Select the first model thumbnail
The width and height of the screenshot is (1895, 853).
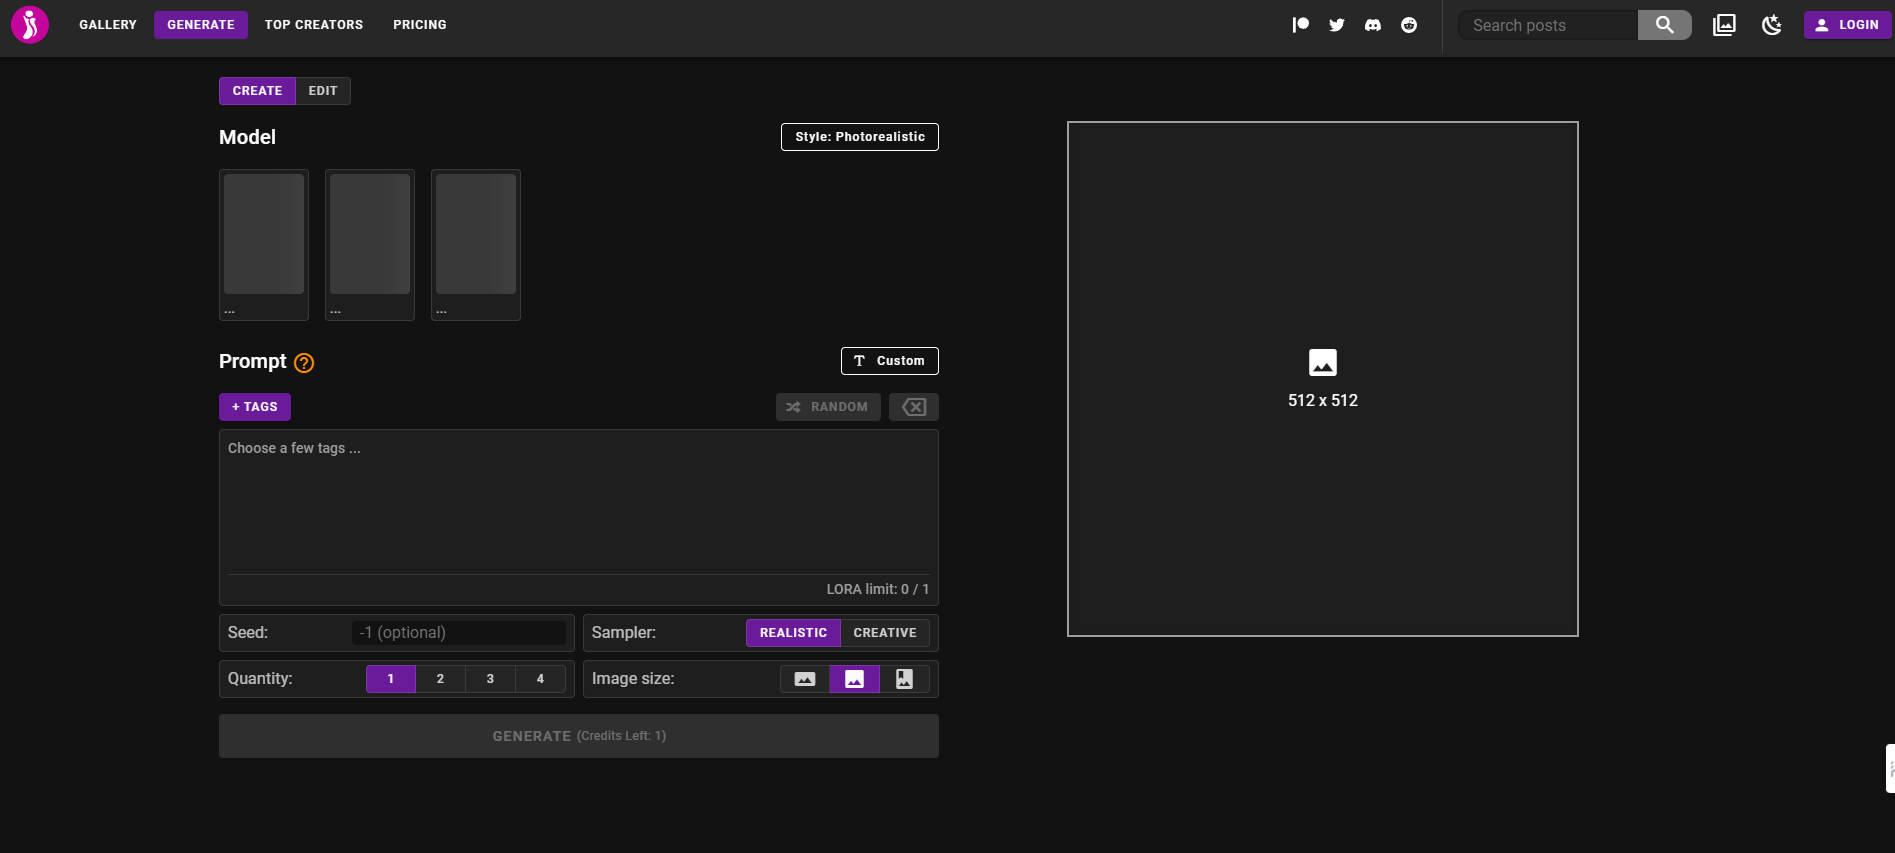coord(264,245)
